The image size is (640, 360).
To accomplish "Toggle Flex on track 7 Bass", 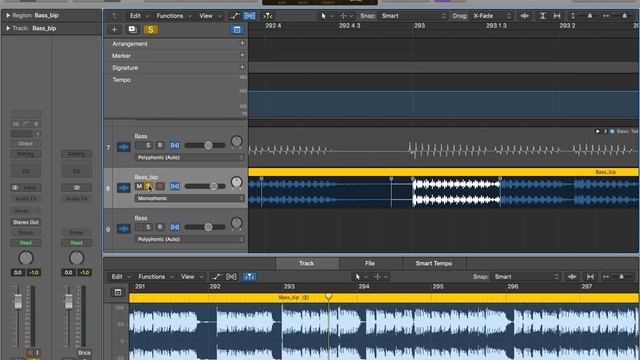I will click(175, 145).
